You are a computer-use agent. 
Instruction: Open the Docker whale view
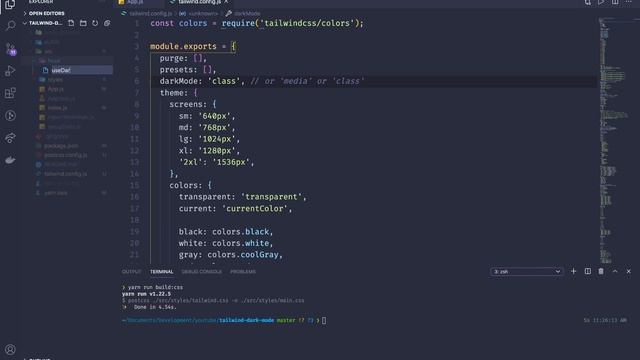[10, 160]
